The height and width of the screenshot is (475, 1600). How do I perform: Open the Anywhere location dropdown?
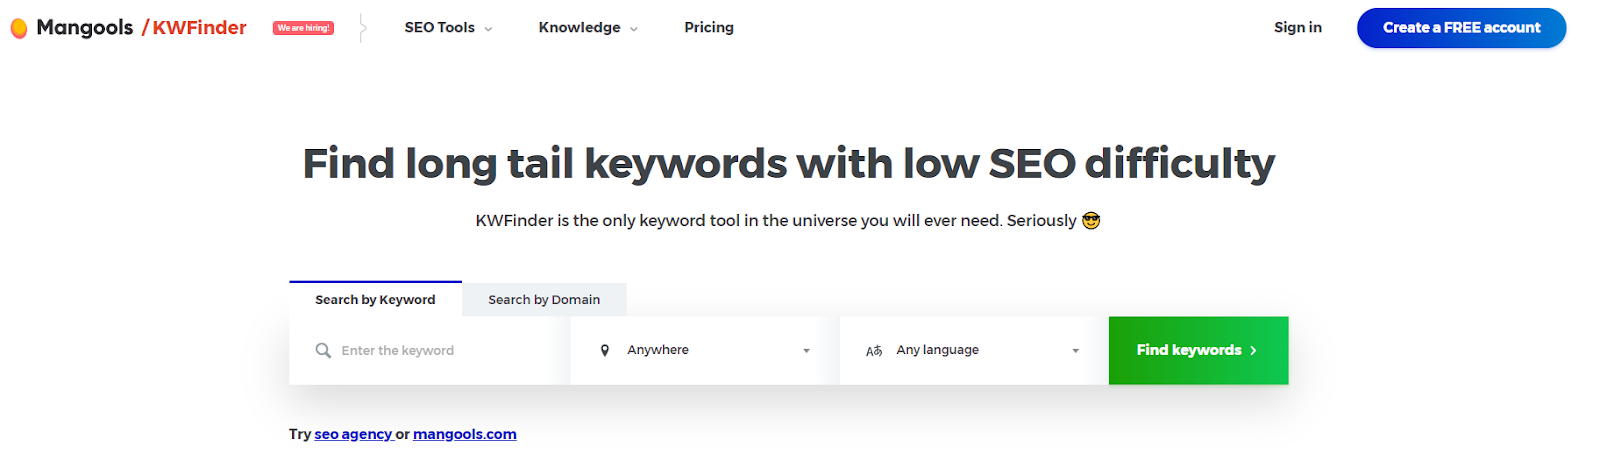click(705, 351)
